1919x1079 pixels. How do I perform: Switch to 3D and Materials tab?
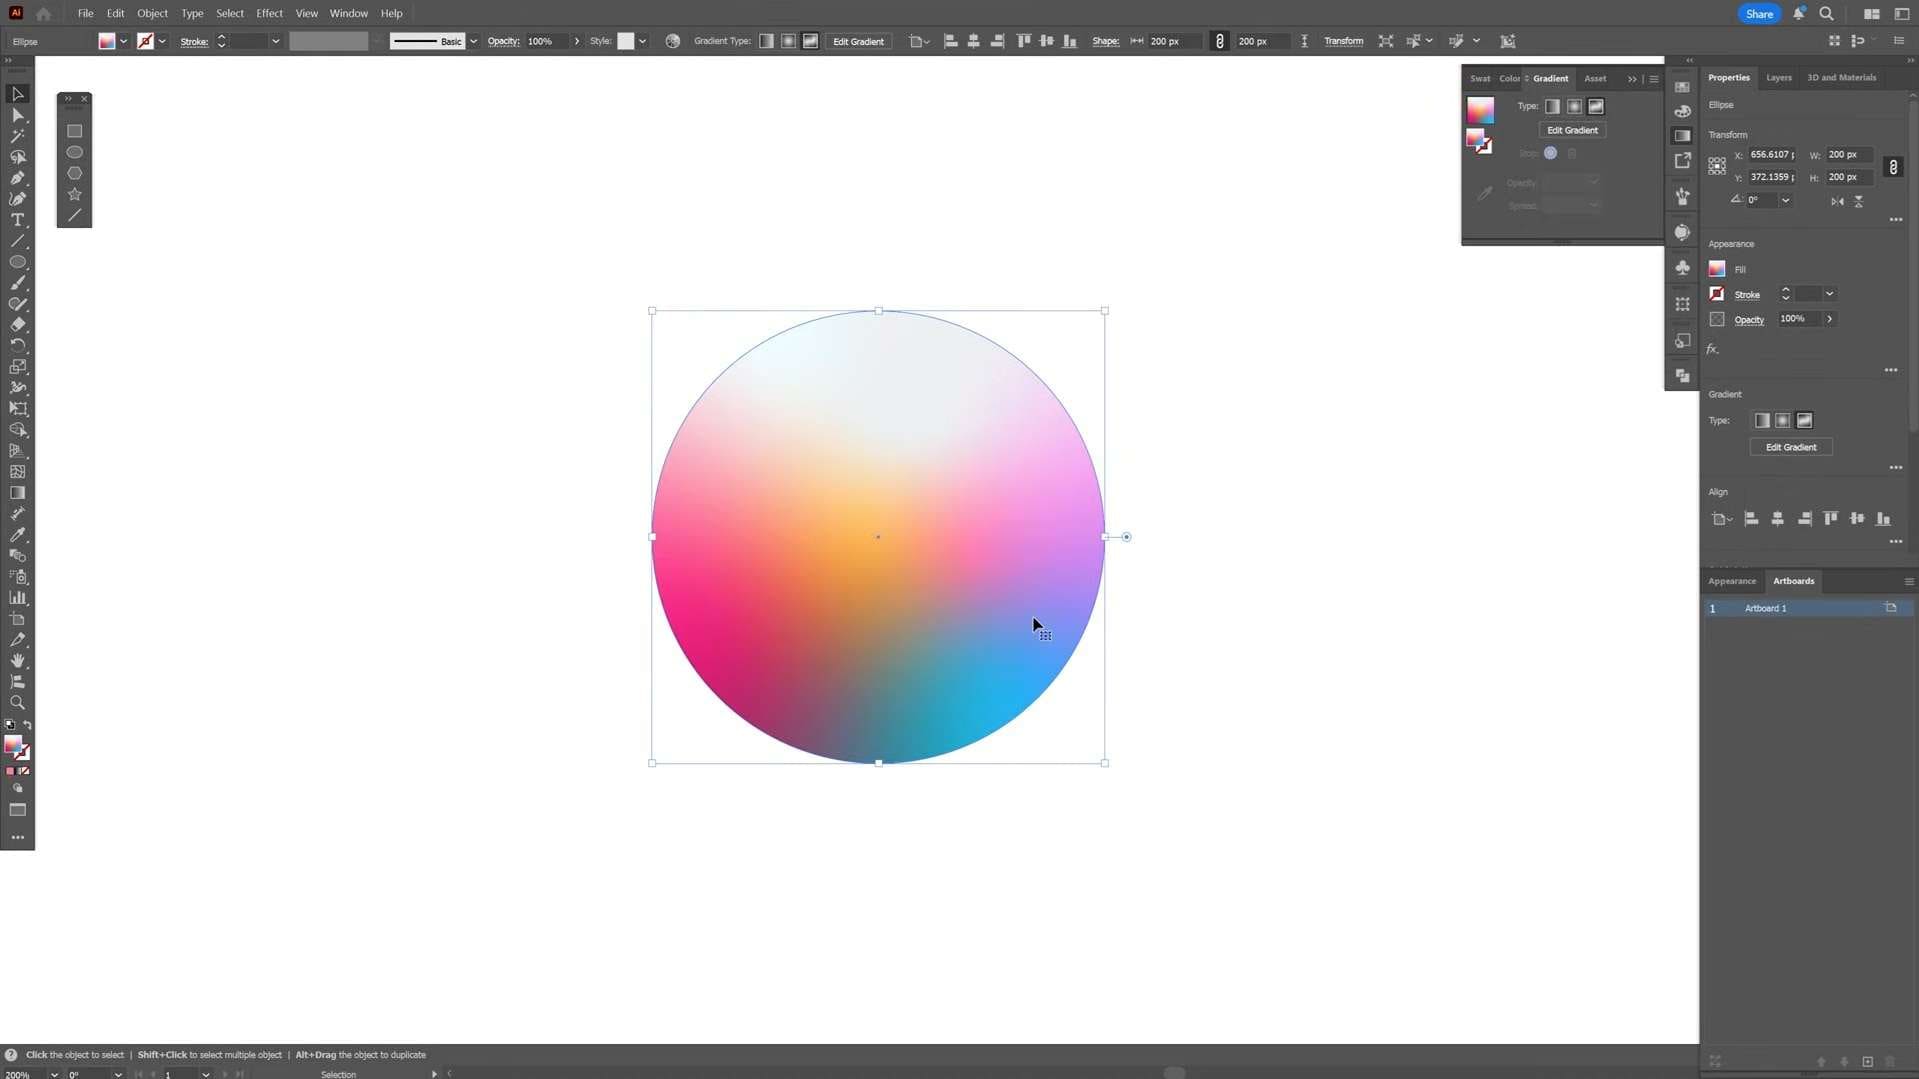click(1841, 77)
